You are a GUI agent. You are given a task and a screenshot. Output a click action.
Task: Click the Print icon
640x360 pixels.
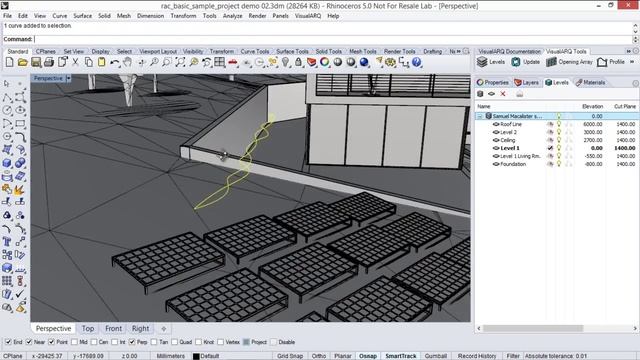click(49, 62)
